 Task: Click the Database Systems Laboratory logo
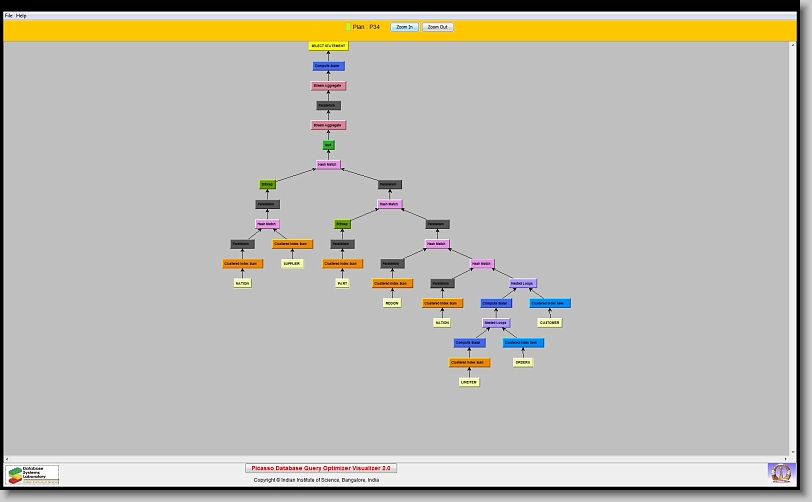pyautogui.click(x=33, y=474)
